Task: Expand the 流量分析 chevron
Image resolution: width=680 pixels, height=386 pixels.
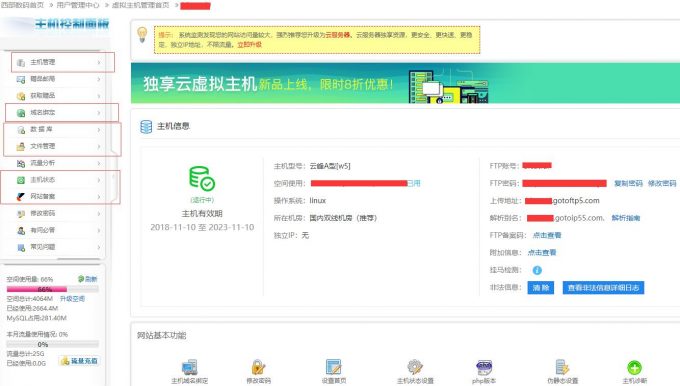Action: pos(99,164)
